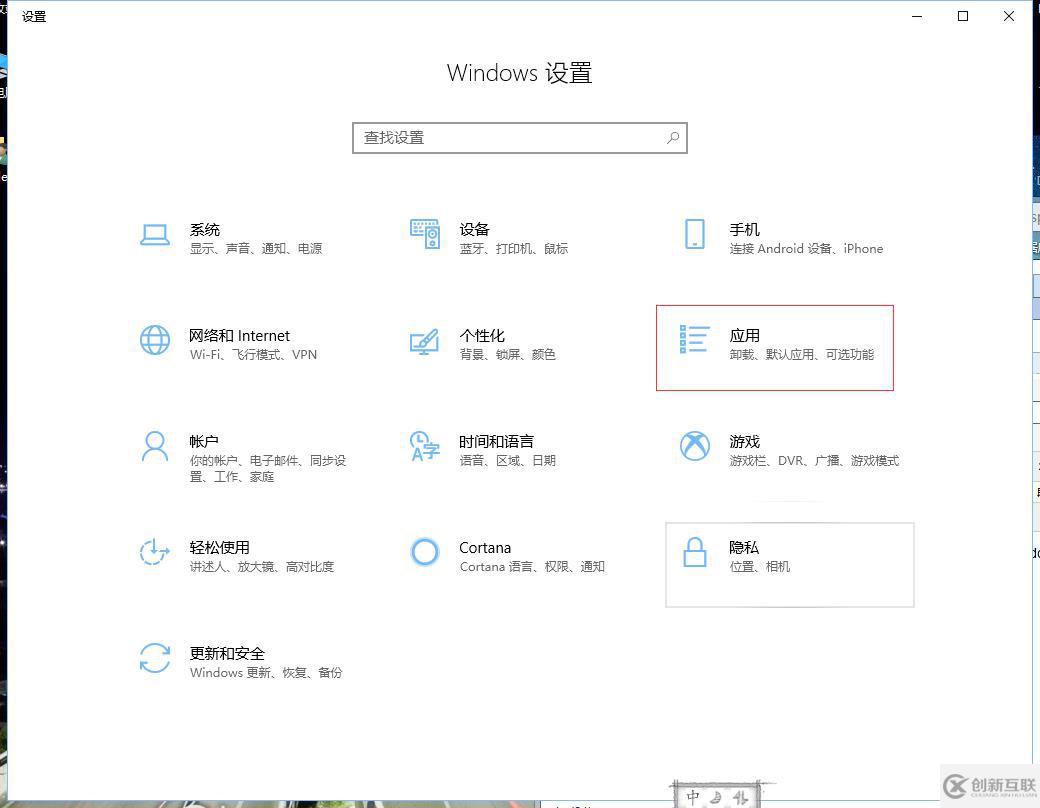Click 连接 Android 设备、iPhone description
Viewport: 1040px width, 808px height.
[x=807, y=249]
